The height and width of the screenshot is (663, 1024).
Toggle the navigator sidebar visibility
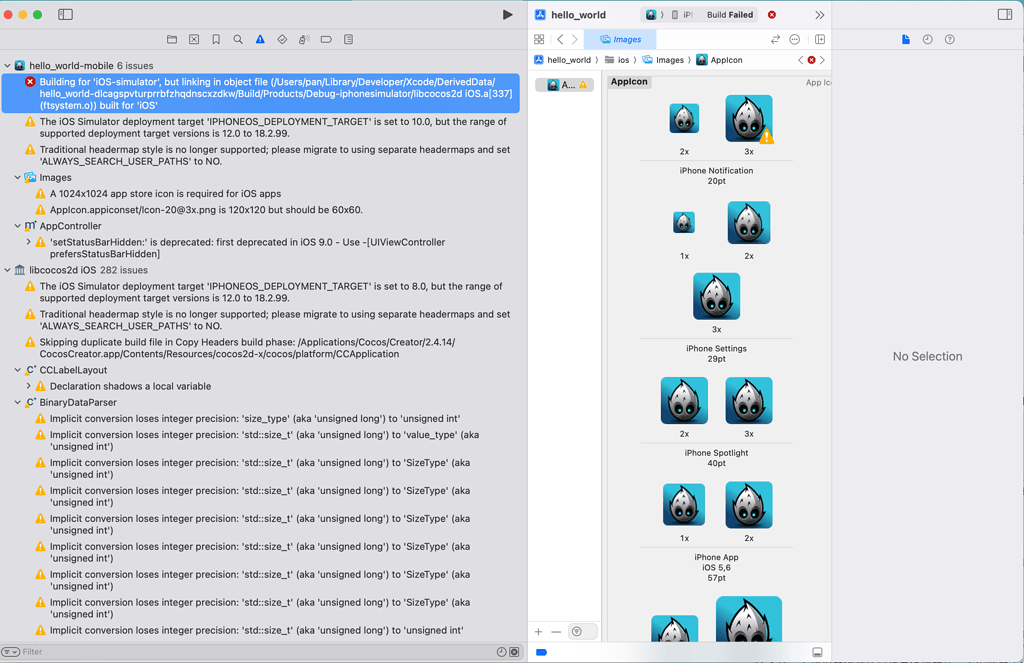pos(65,14)
